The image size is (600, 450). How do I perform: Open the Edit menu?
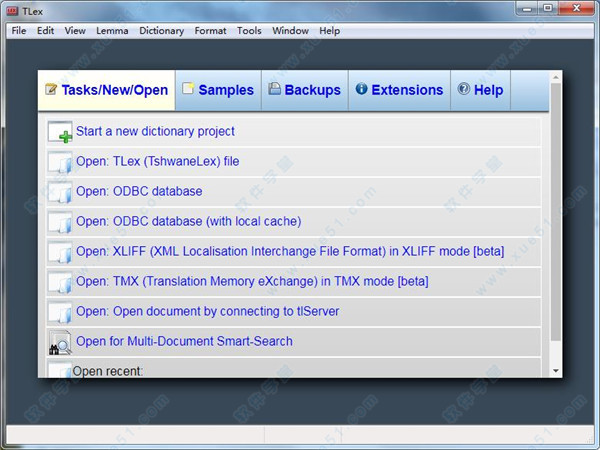coord(45,31)
